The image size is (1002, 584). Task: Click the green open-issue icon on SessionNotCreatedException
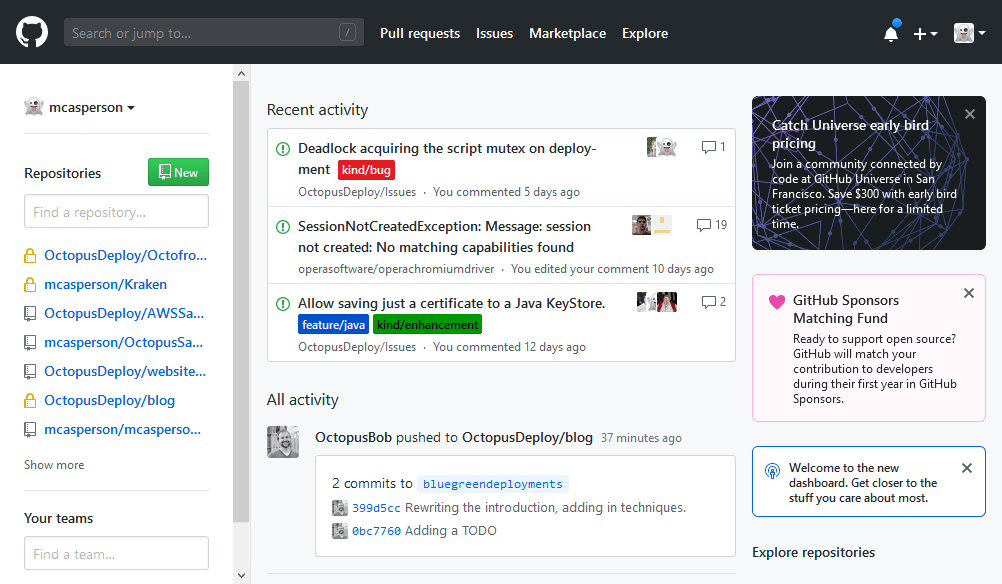pyautogui.click(x=280, y=225)
